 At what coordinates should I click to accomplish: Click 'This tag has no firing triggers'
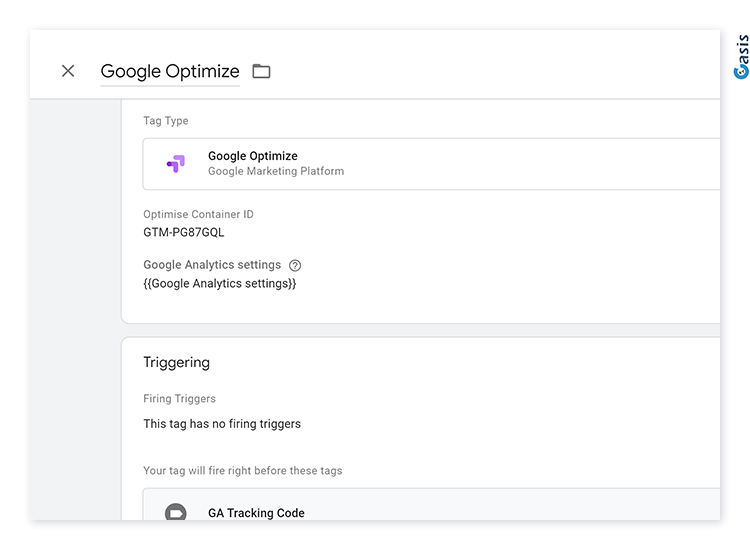click(x=222, y=424)
